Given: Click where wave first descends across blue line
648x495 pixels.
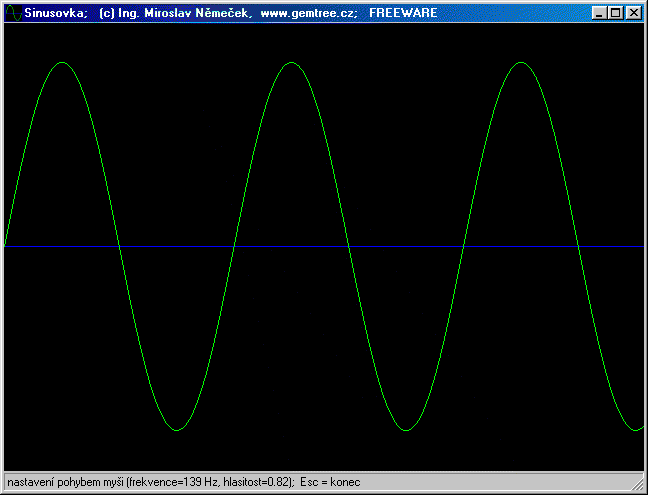Looking at the screenshot, I should [119, 246].
